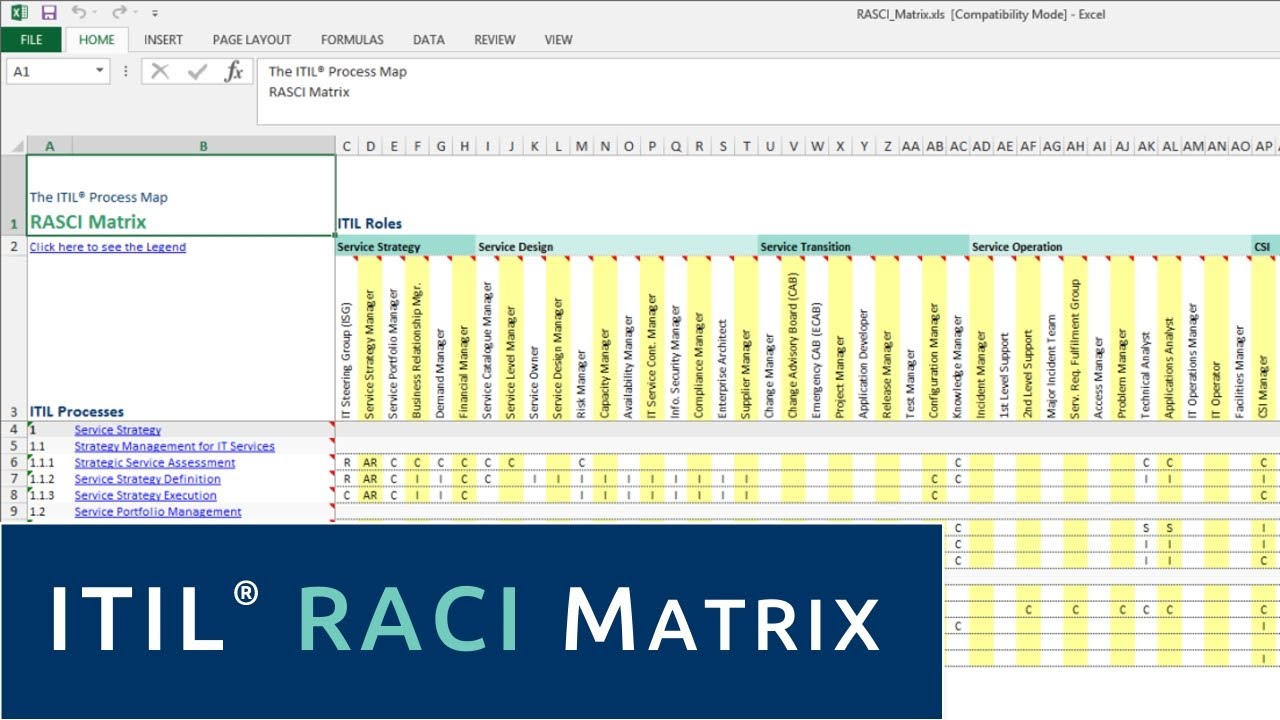Click the 'Click here to see the Legend' link
Screen dimensions: 1280x720
(108, 247)
